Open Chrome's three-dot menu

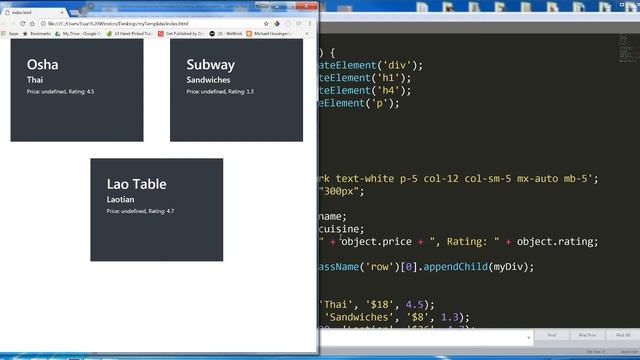point(310,24)
